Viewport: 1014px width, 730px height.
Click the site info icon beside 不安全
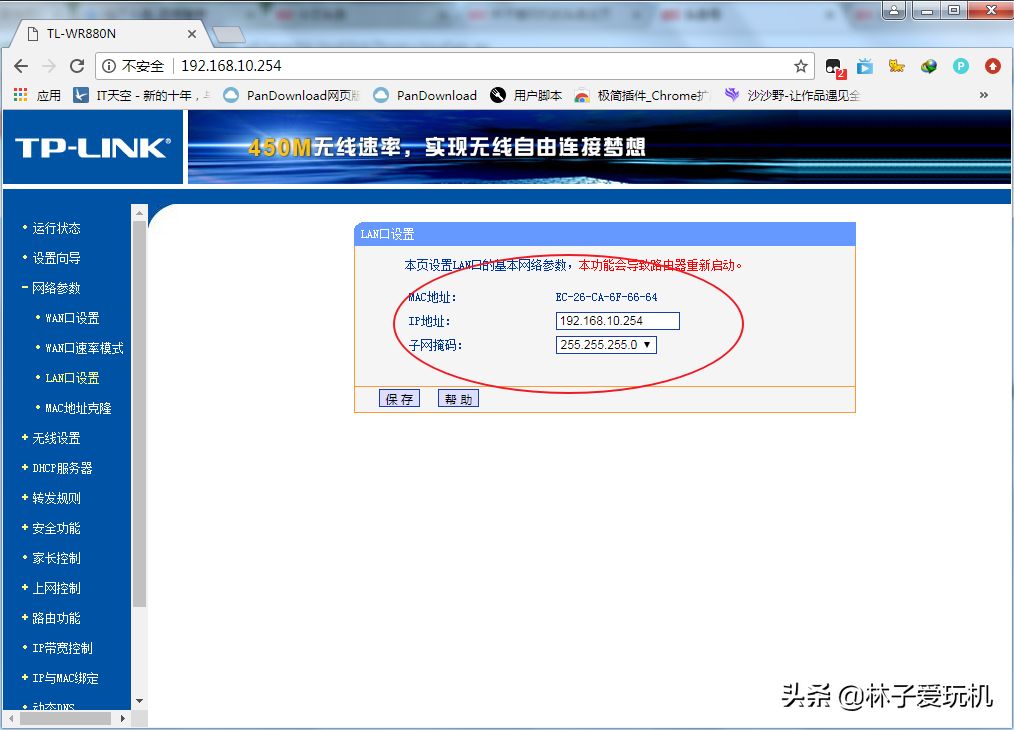pyautogui.click(x=108, y=66)
